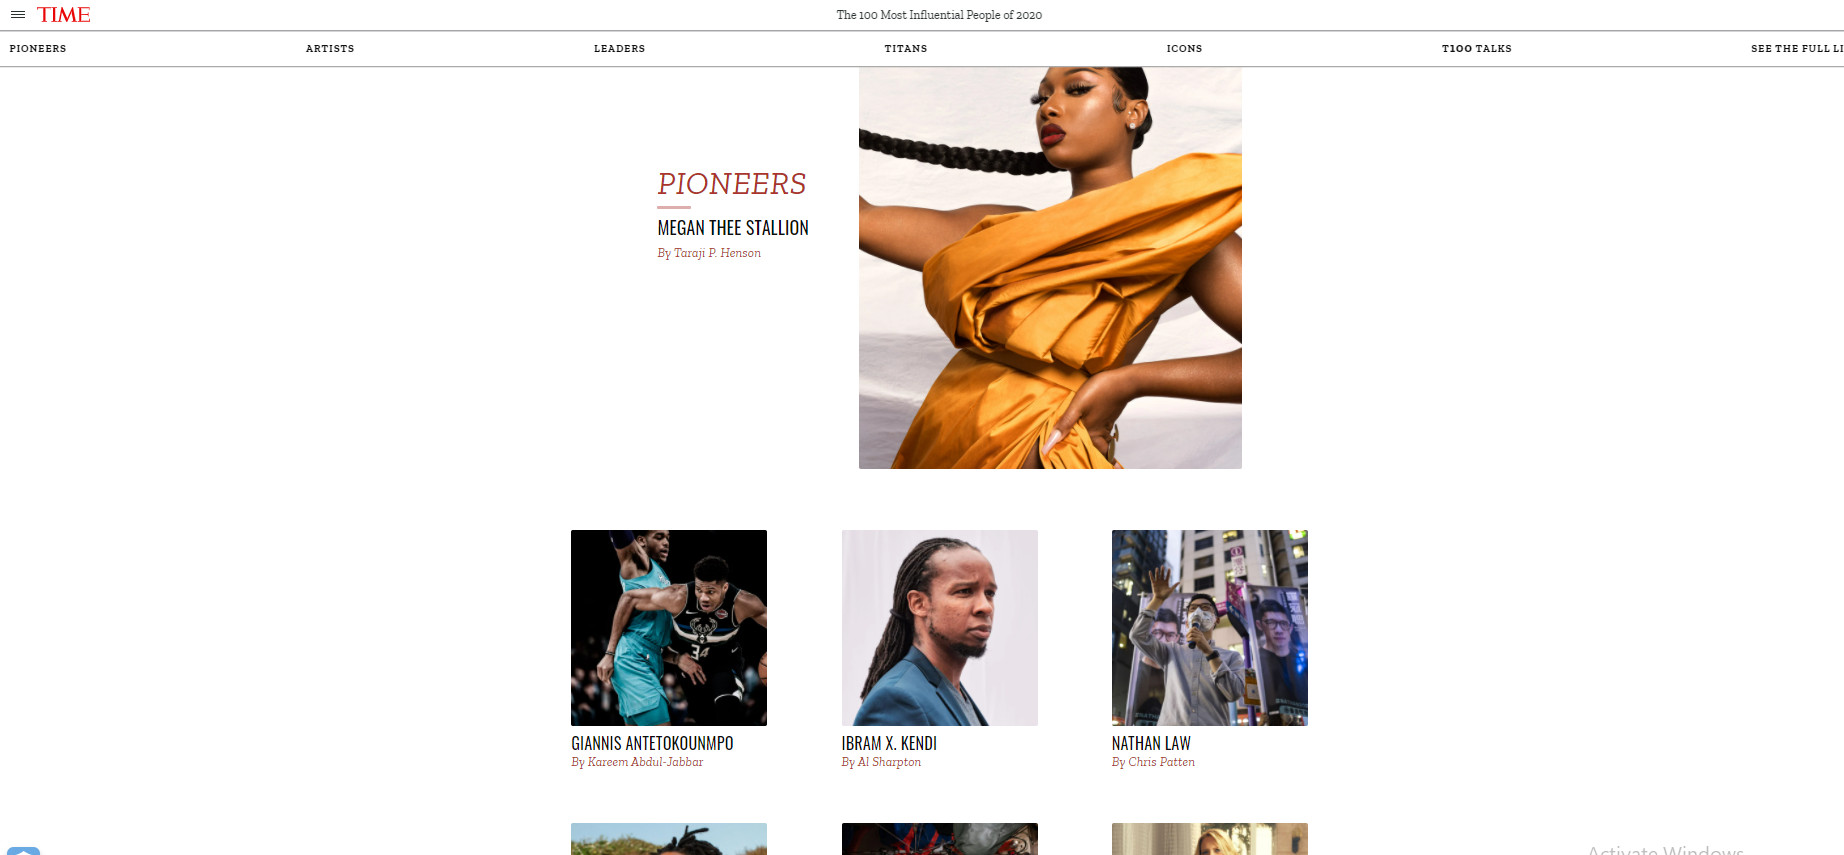Select the Titans nav item
Image resolution: width=1844 pixels, height=855 pixels.
click(x=906, y=49)
